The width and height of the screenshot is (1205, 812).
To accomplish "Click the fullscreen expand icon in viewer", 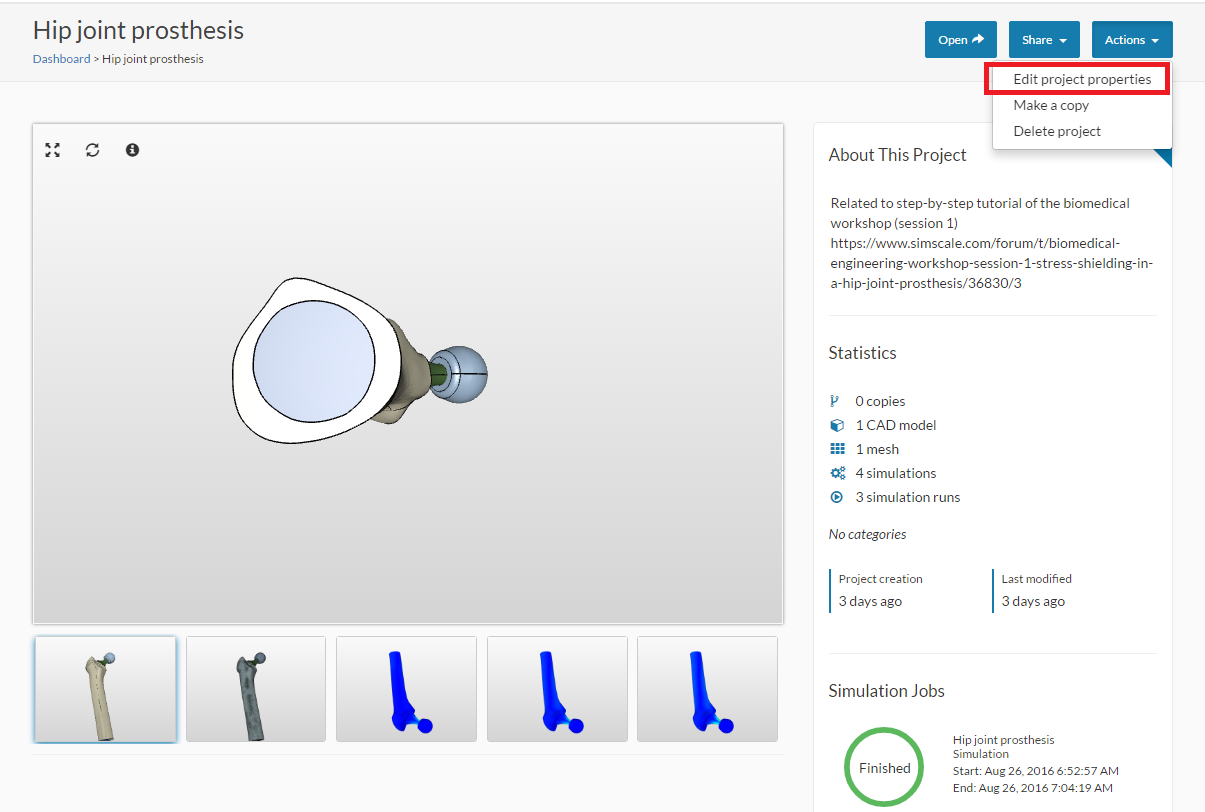I will click(53, 150).
